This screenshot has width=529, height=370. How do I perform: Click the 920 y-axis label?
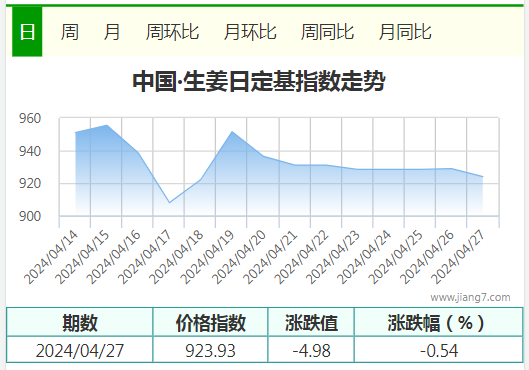30,183
